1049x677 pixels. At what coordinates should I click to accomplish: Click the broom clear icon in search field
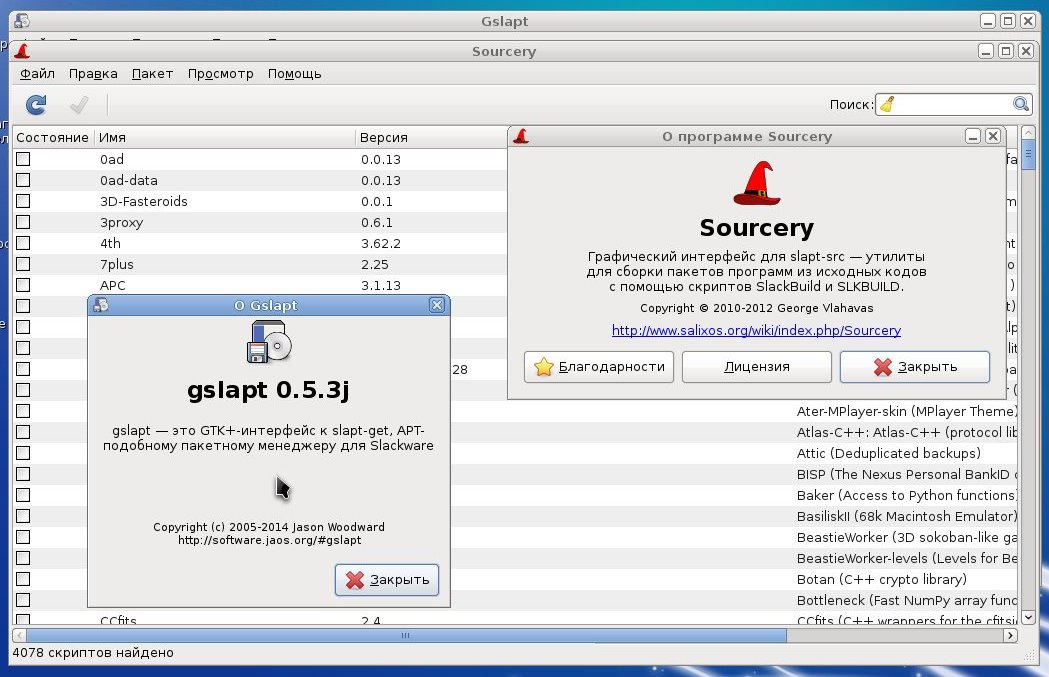tap(887, 104)
